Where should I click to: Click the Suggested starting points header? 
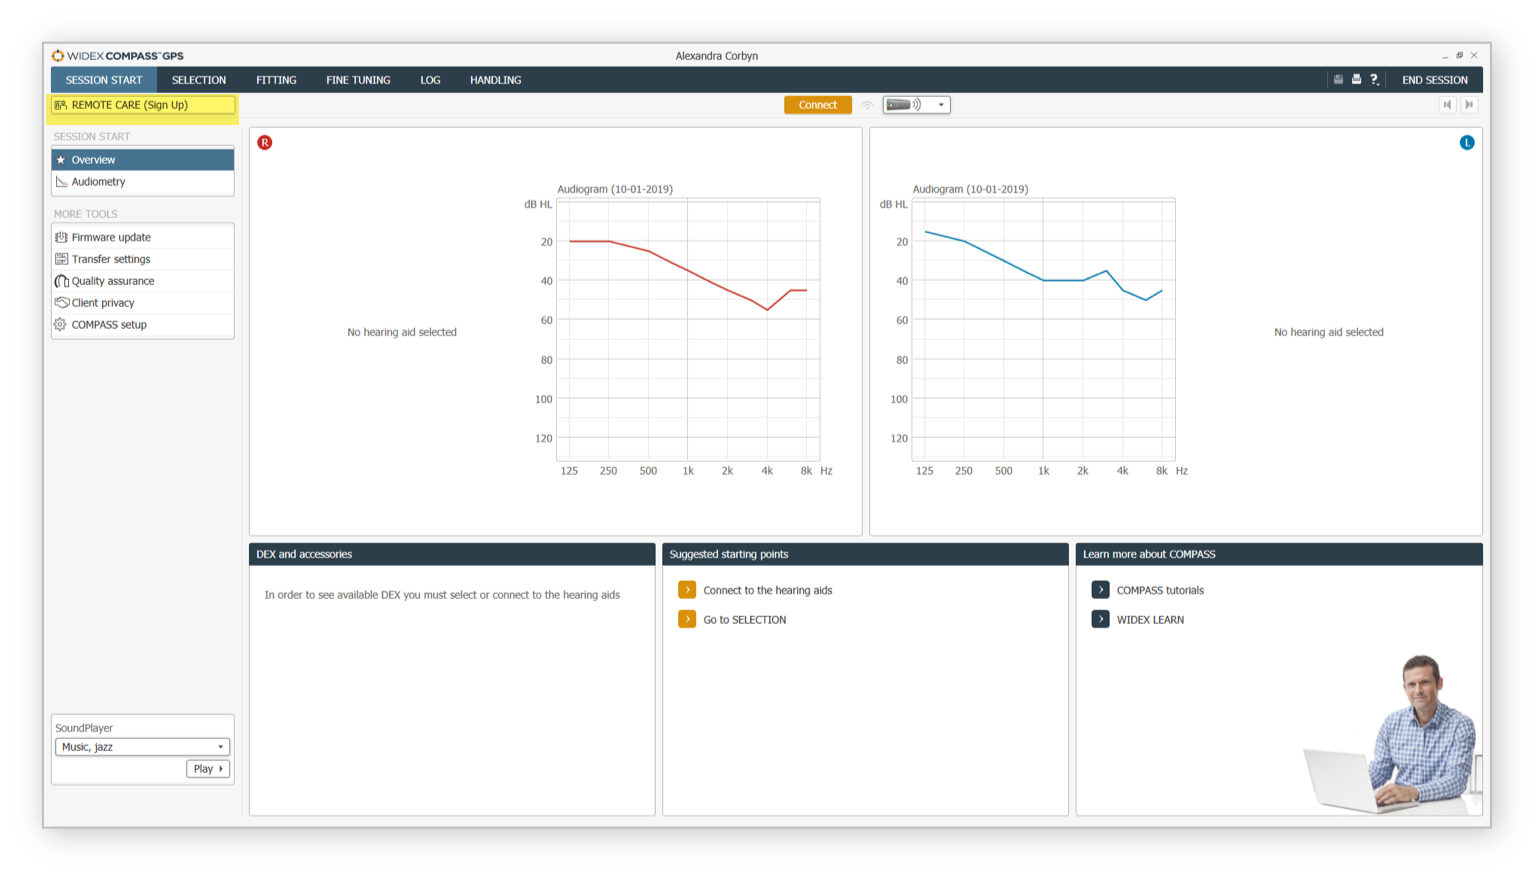(865, 554)
